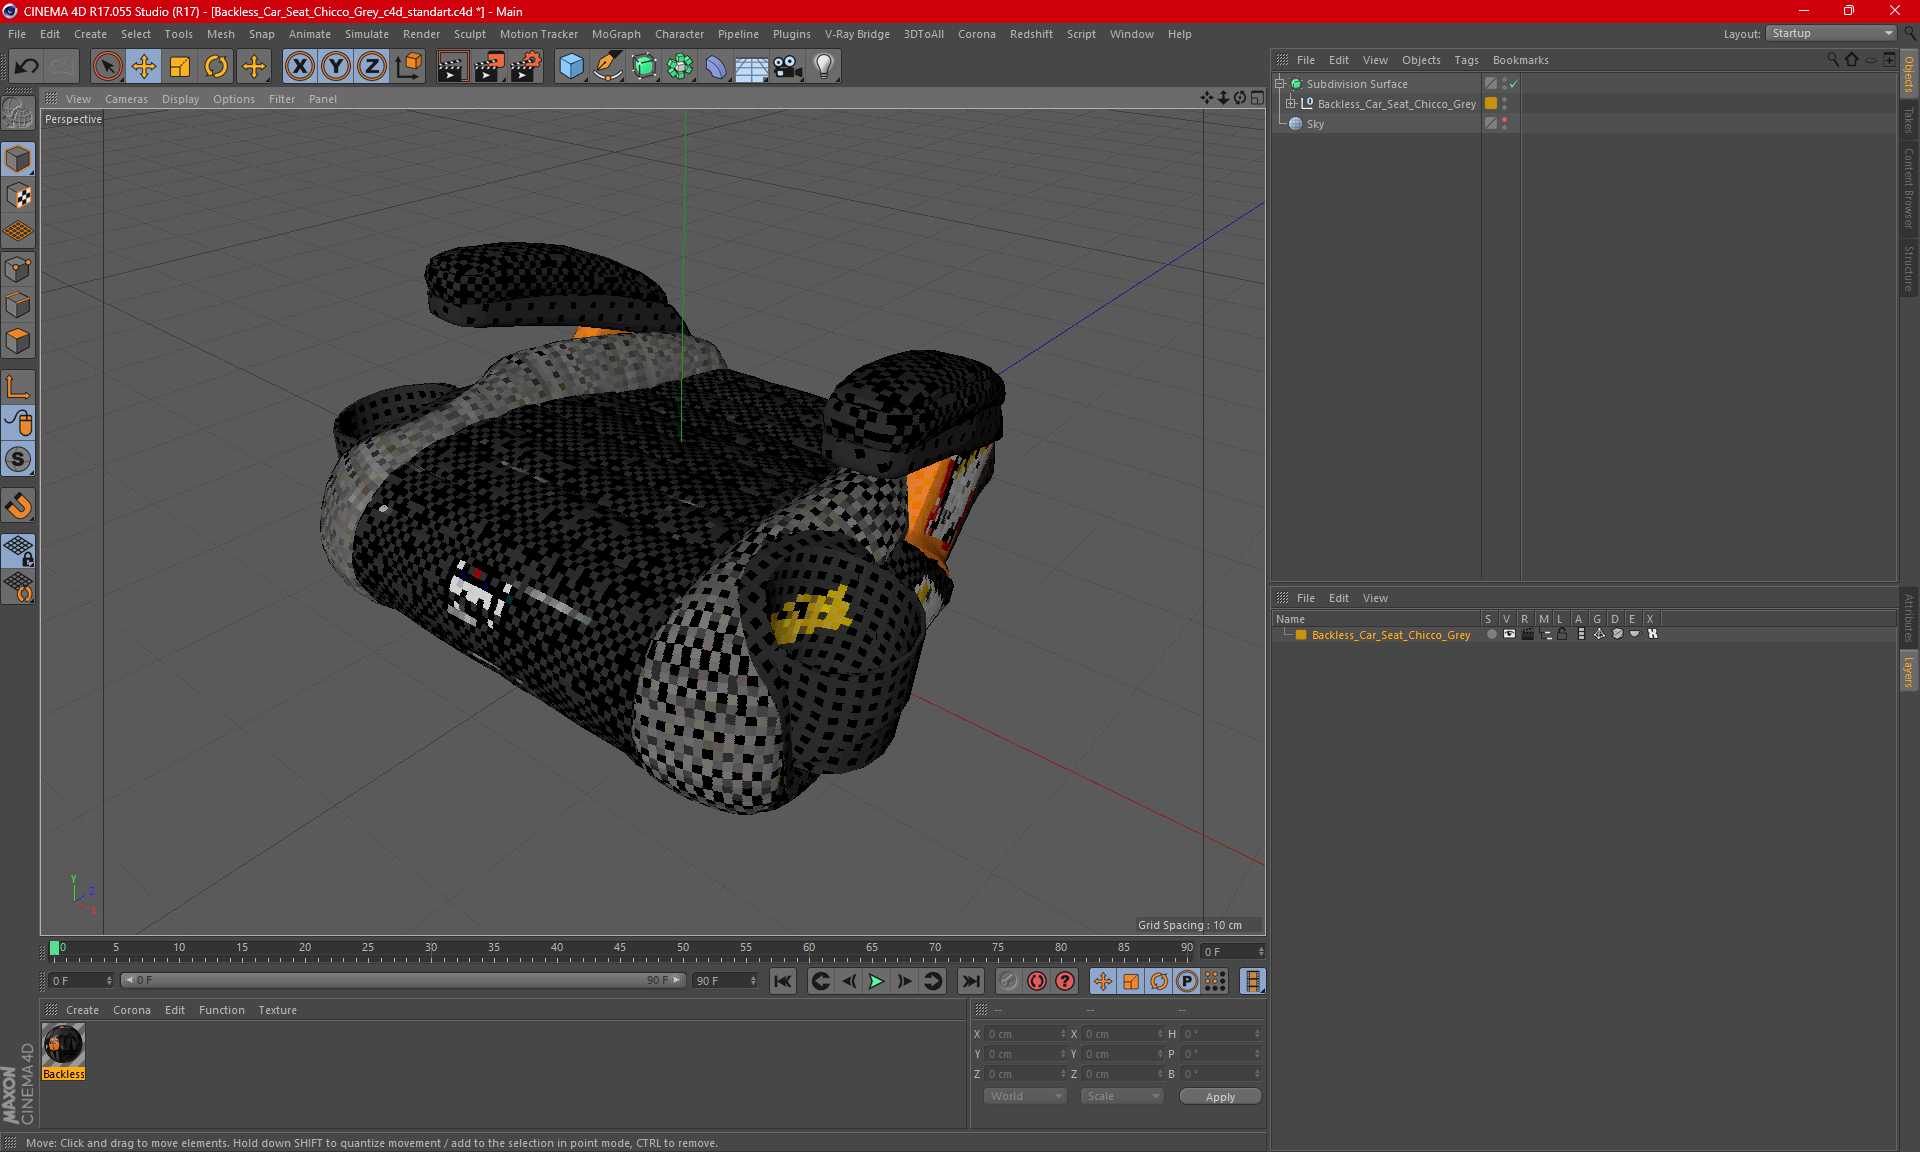This screenshot has width=1920, height=1152.
Task: Open the Scale mode dropdown
Action: click(x=1122, y=1096)
